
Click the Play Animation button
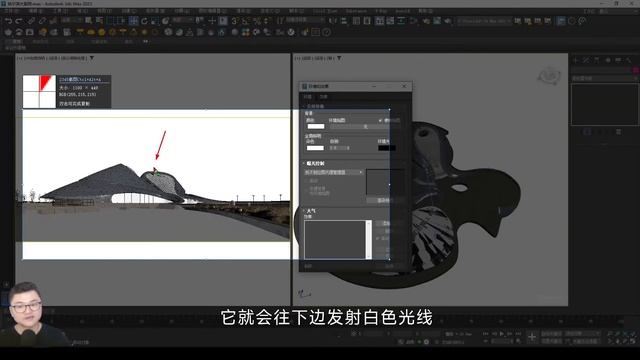click(x=502, y=334)
